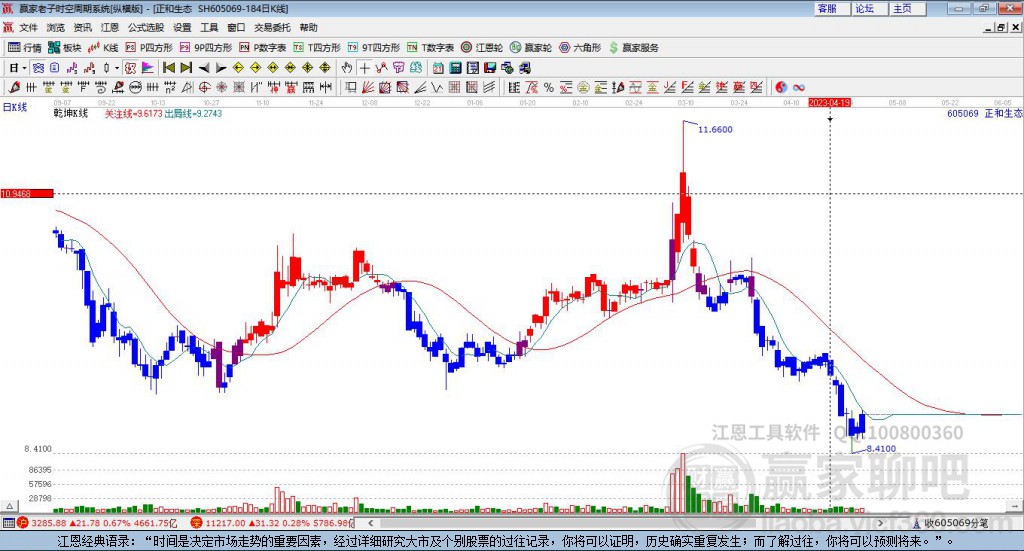
Task: Open the 帮助 menu
Action: [308, 27]
